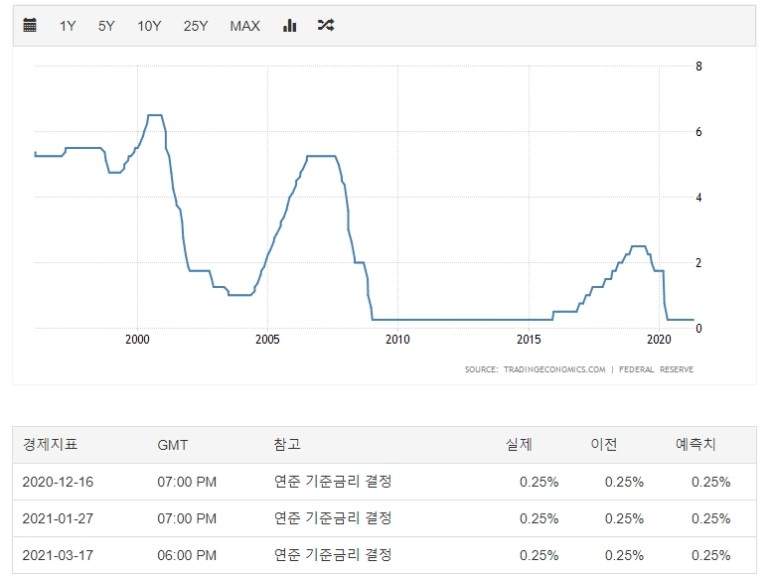773x574 pixels.
Task: Select the 2021-03-17 date cell
Action: pyautogui.click(x=58, y=555)
